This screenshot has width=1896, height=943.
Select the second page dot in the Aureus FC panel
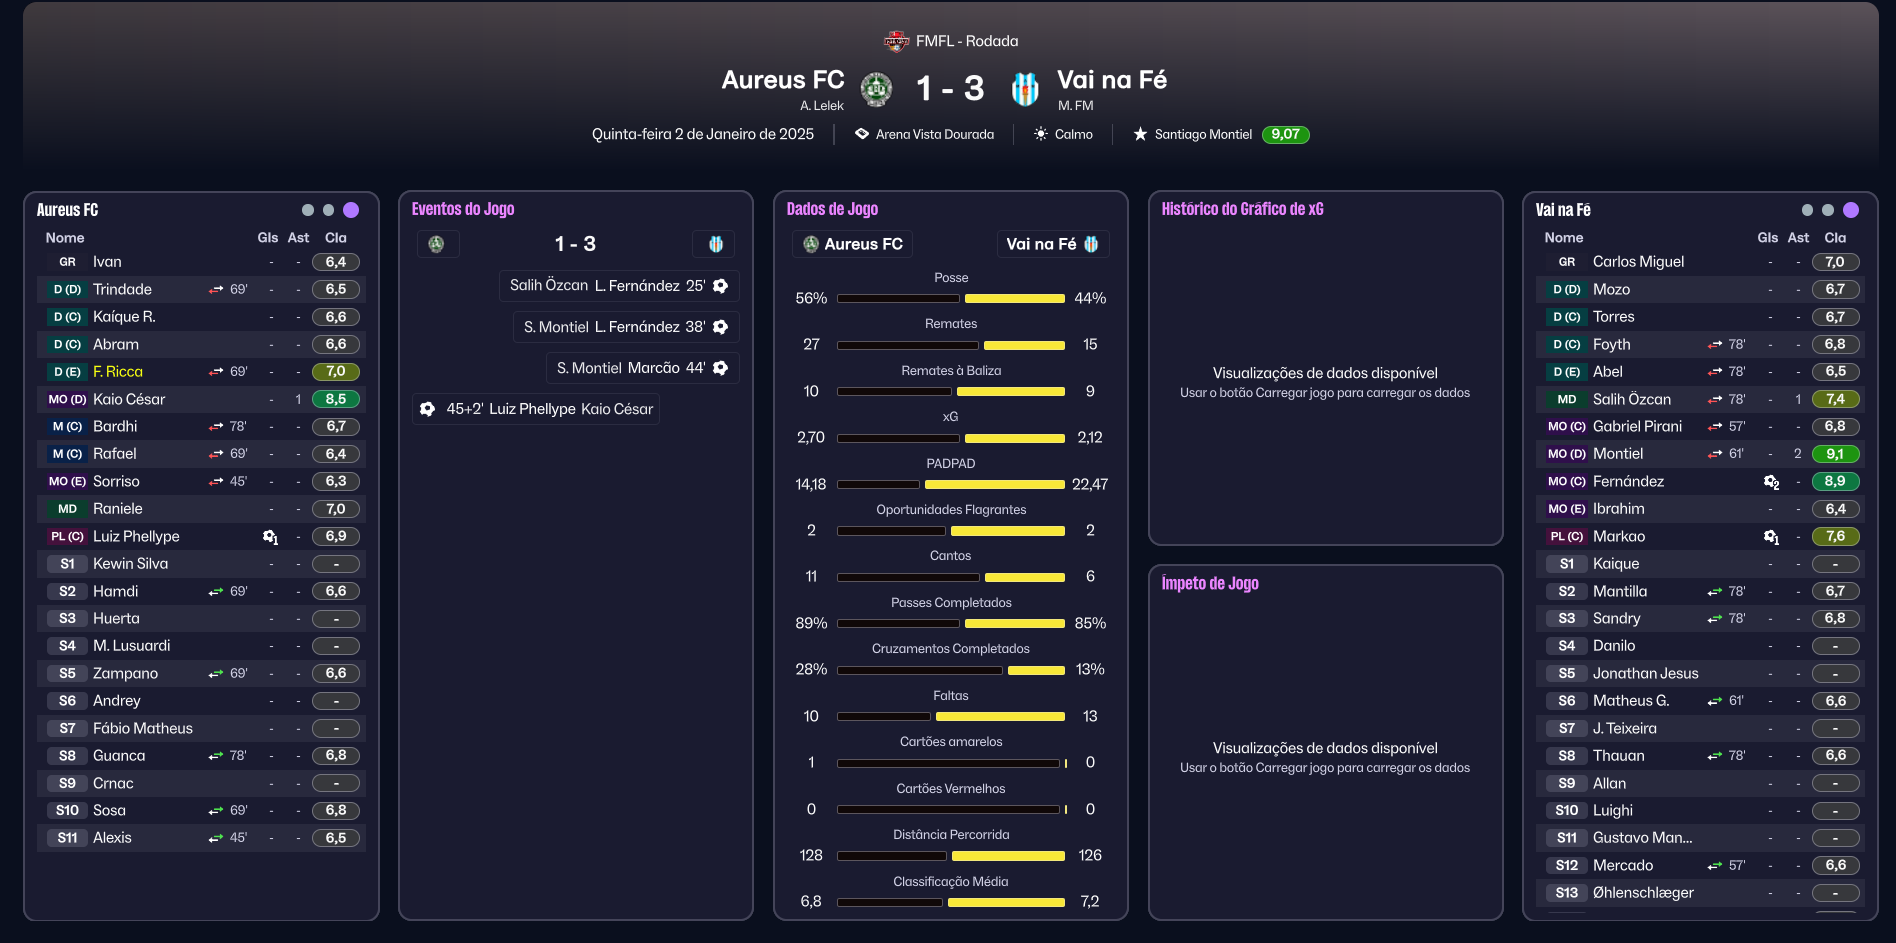pyautogui.click(x=328, y=210)
